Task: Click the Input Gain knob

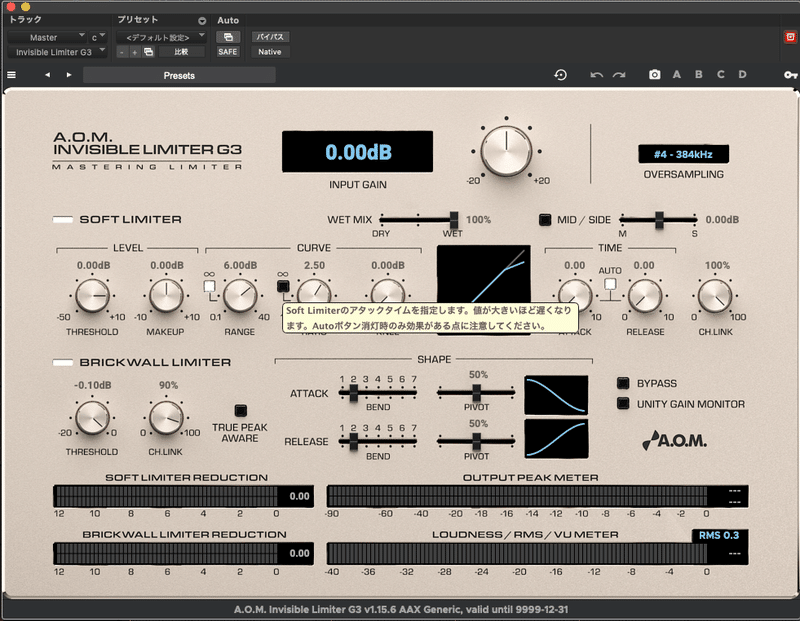Action: tap(506, 151)
